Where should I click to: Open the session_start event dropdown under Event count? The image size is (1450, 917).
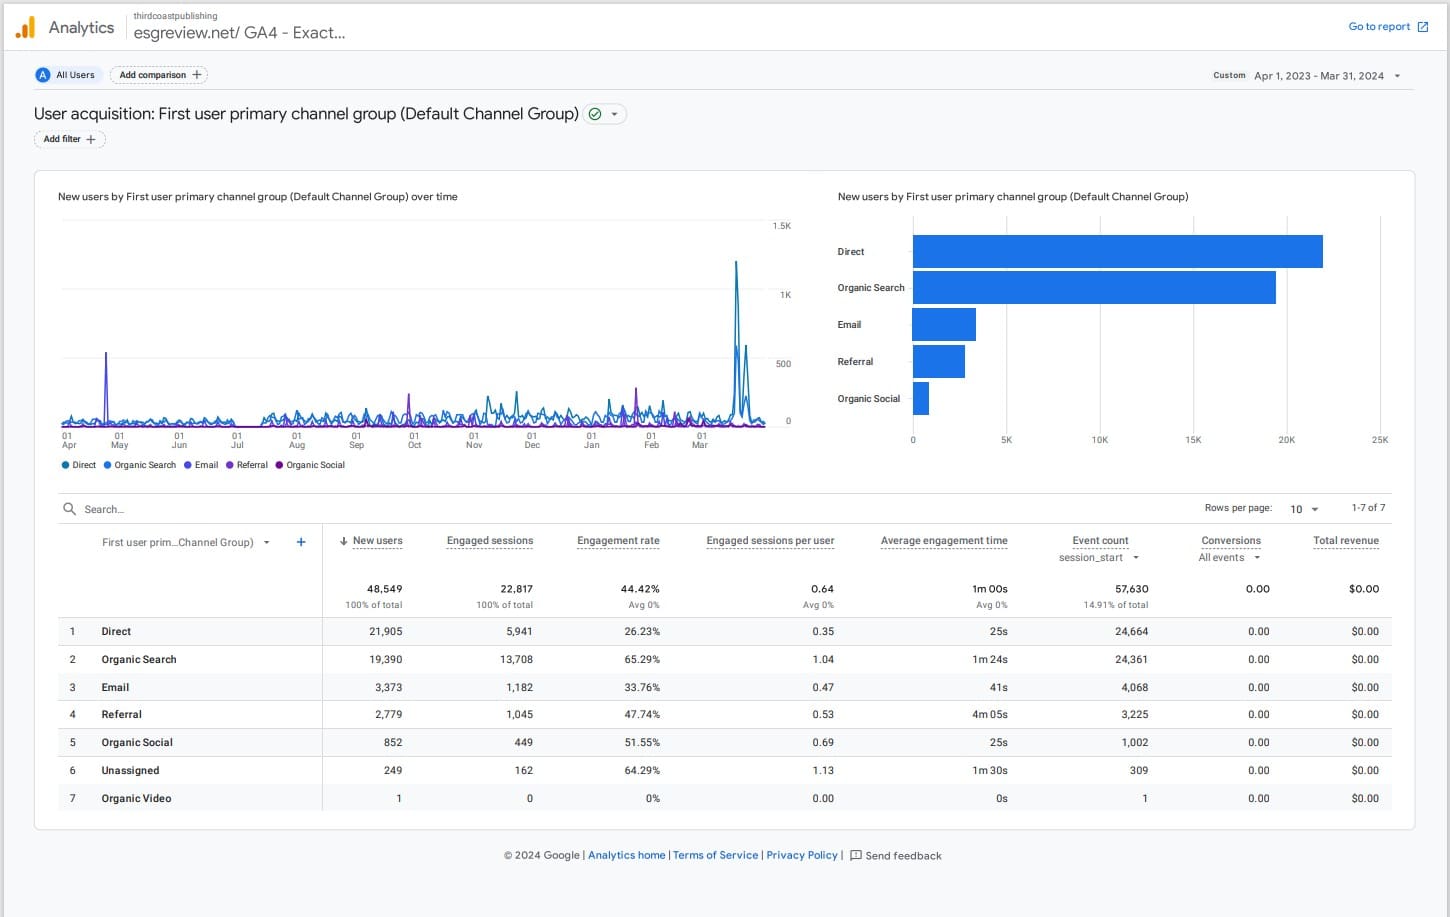1099,558
